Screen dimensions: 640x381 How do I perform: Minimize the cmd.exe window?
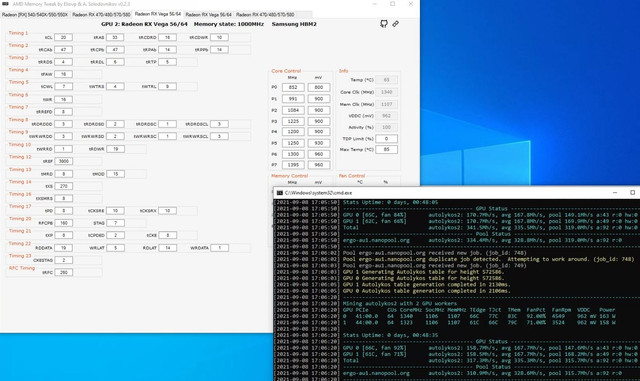click(615, 193)
